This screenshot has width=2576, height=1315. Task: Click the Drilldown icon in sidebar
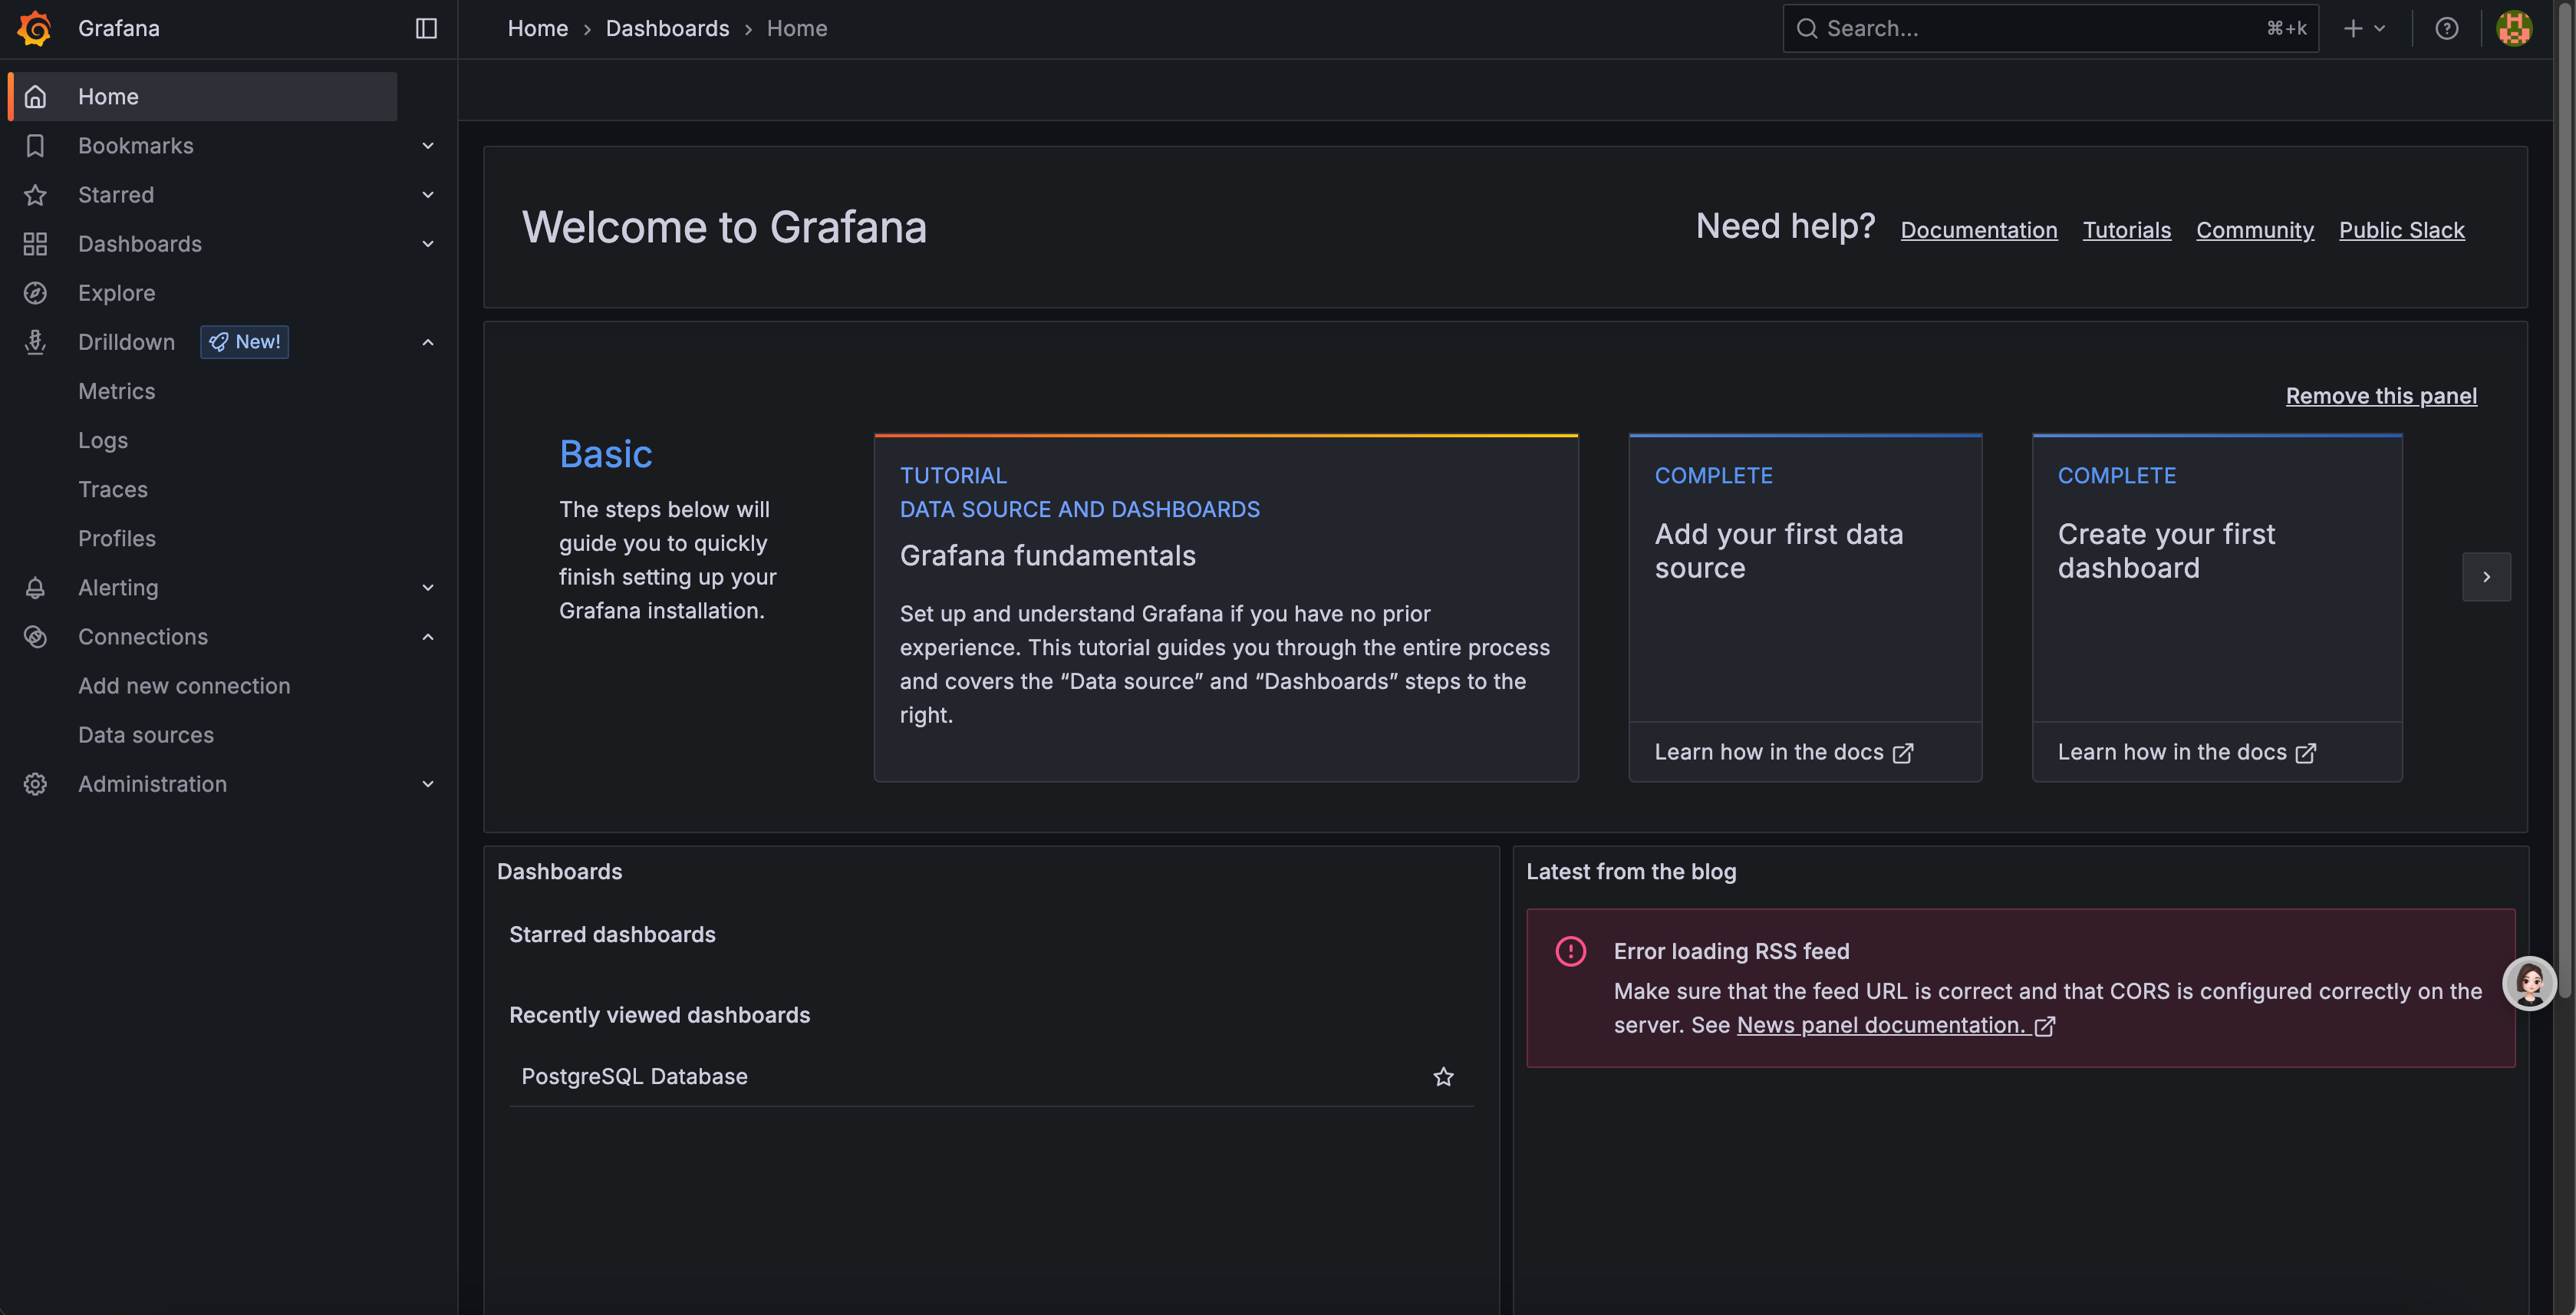coord(35,342)
